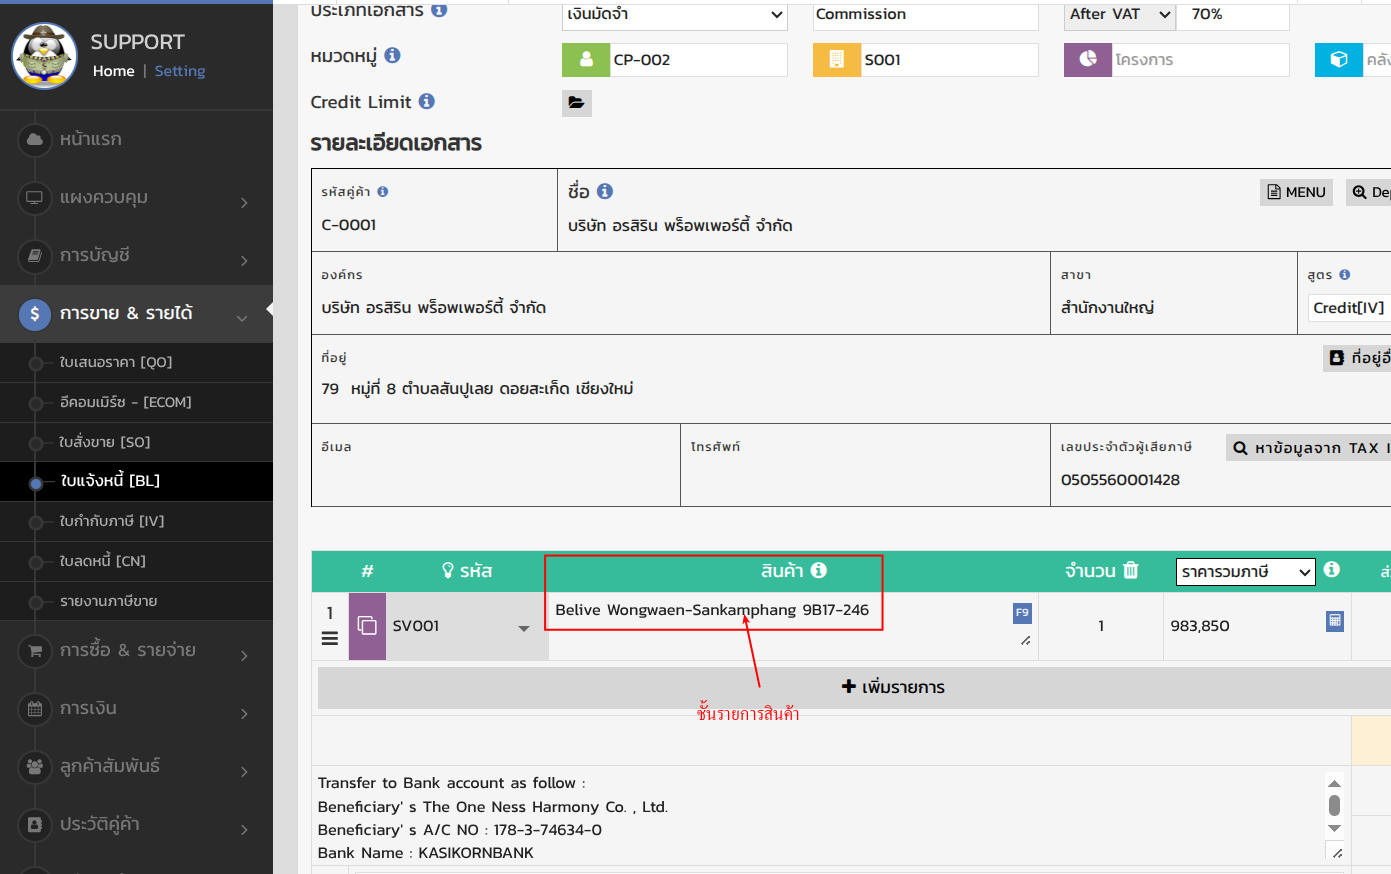Open the เงินมัดจำ document type dropdown
1391x874 pixels.
(x=674, y=15)
